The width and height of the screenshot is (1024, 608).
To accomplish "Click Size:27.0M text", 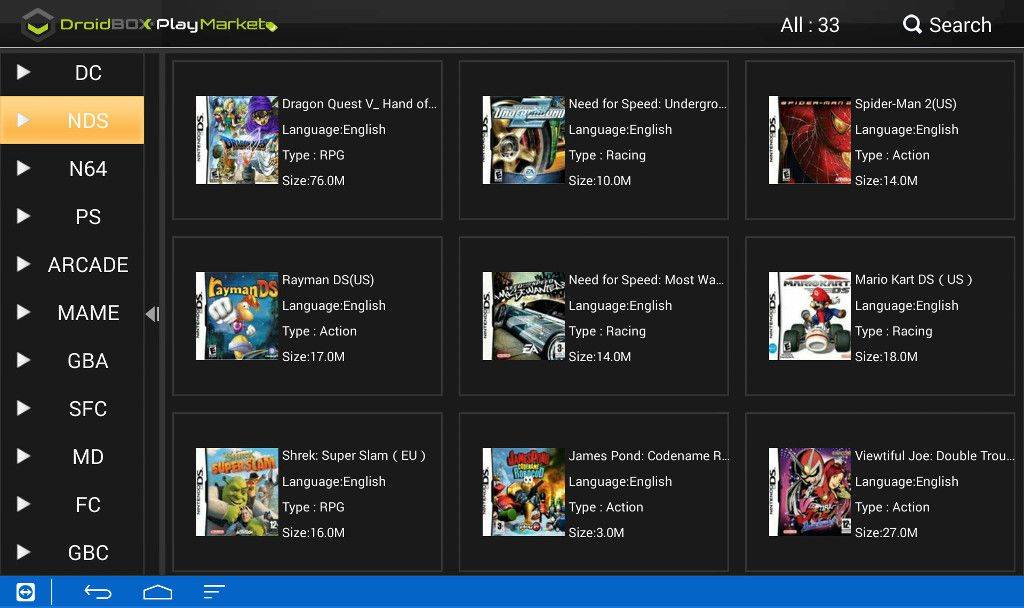I will click(886, 533).
